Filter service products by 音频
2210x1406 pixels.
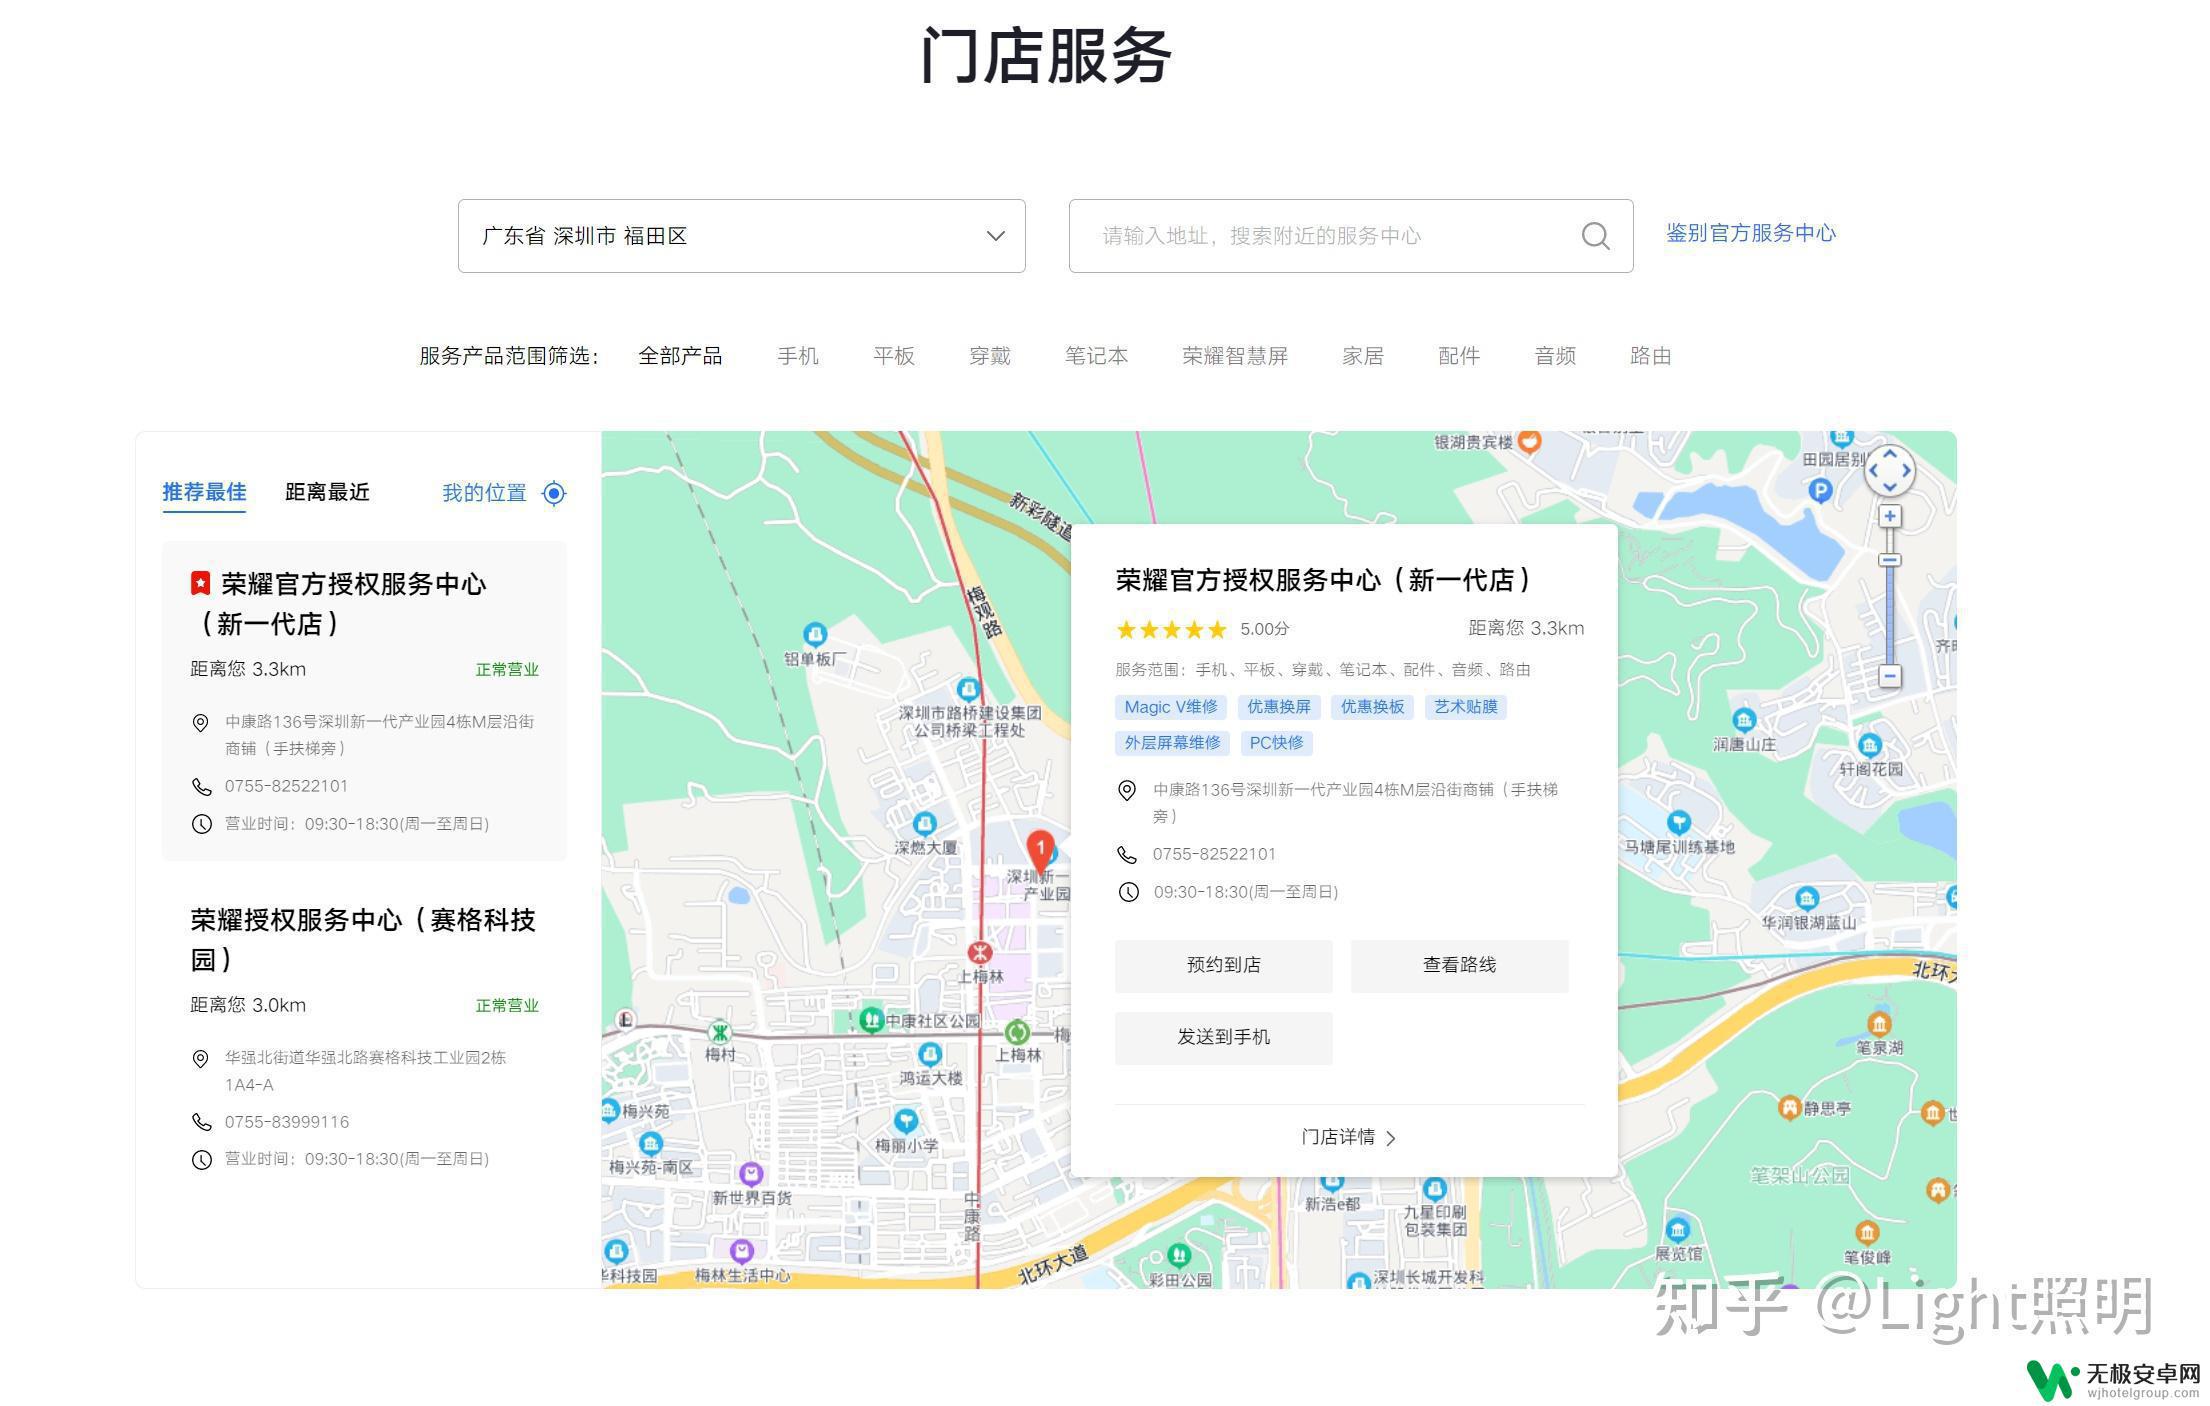pos(1555,356)
